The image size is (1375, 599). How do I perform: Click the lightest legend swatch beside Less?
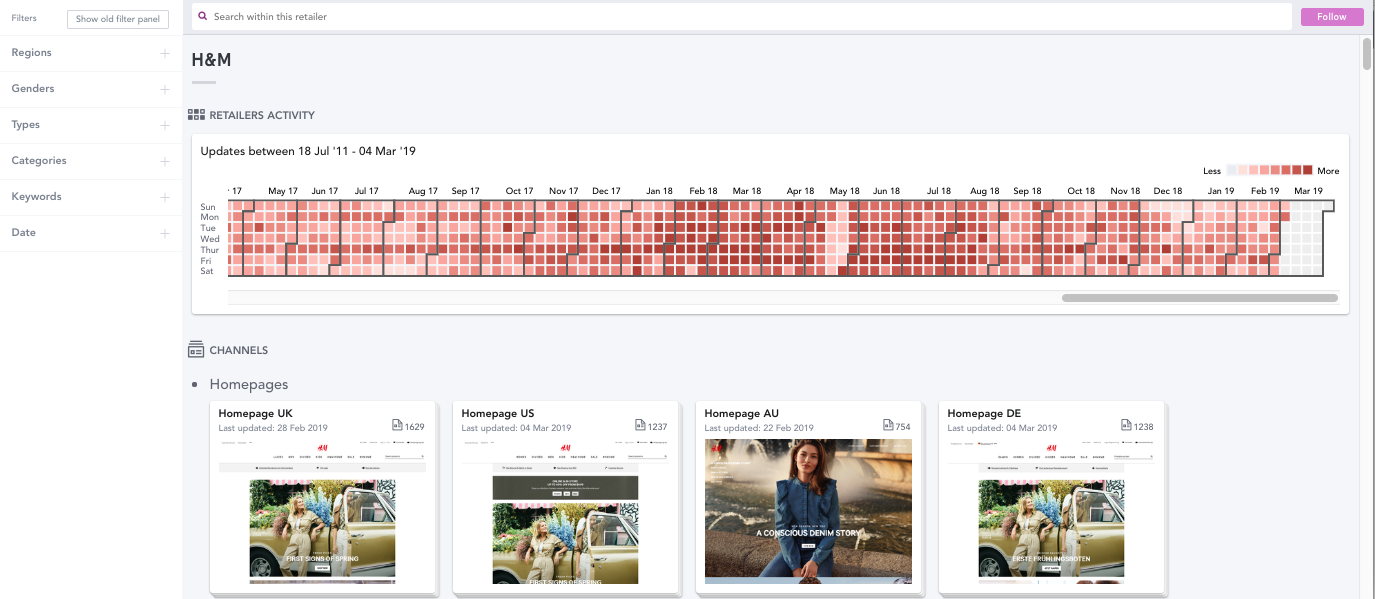coord(1232,170)
